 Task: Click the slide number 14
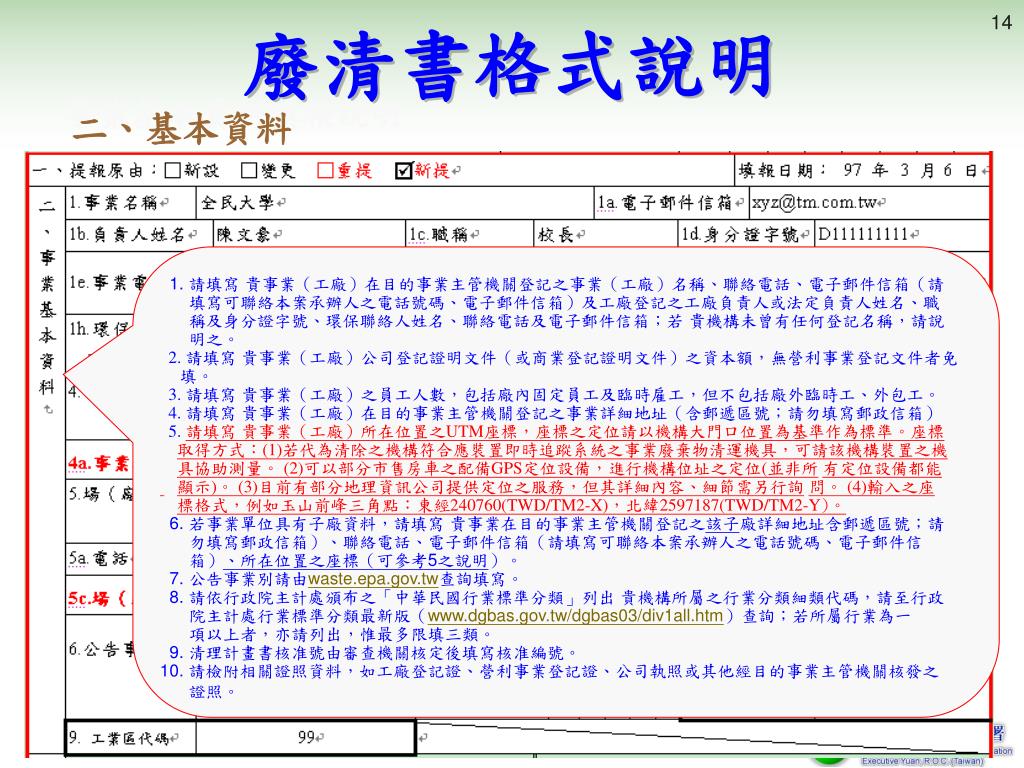[x=1001, y=23]
